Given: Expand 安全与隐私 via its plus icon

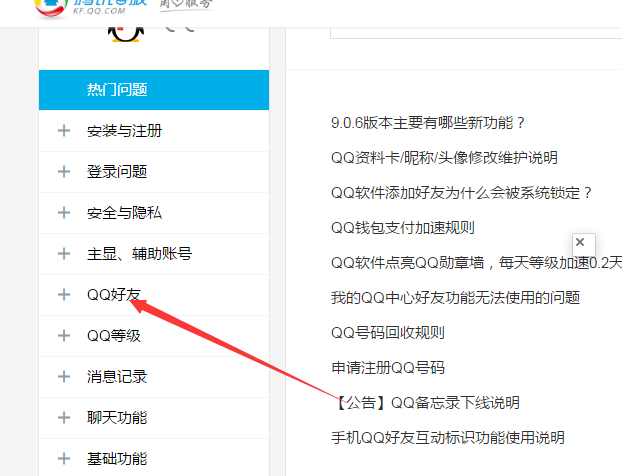Looking at the screenshot, I should coord(65,213).
